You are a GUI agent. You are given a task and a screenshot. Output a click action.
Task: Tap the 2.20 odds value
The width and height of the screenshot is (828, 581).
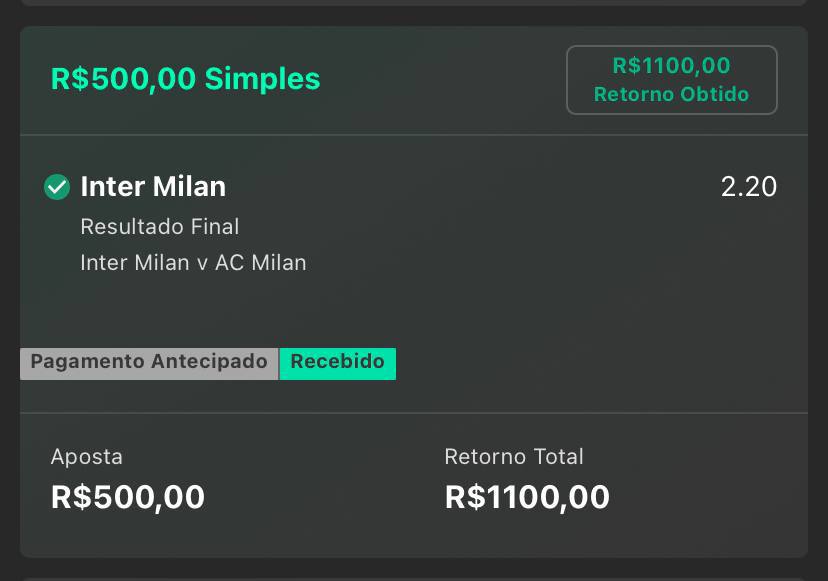tap(749, 186)
